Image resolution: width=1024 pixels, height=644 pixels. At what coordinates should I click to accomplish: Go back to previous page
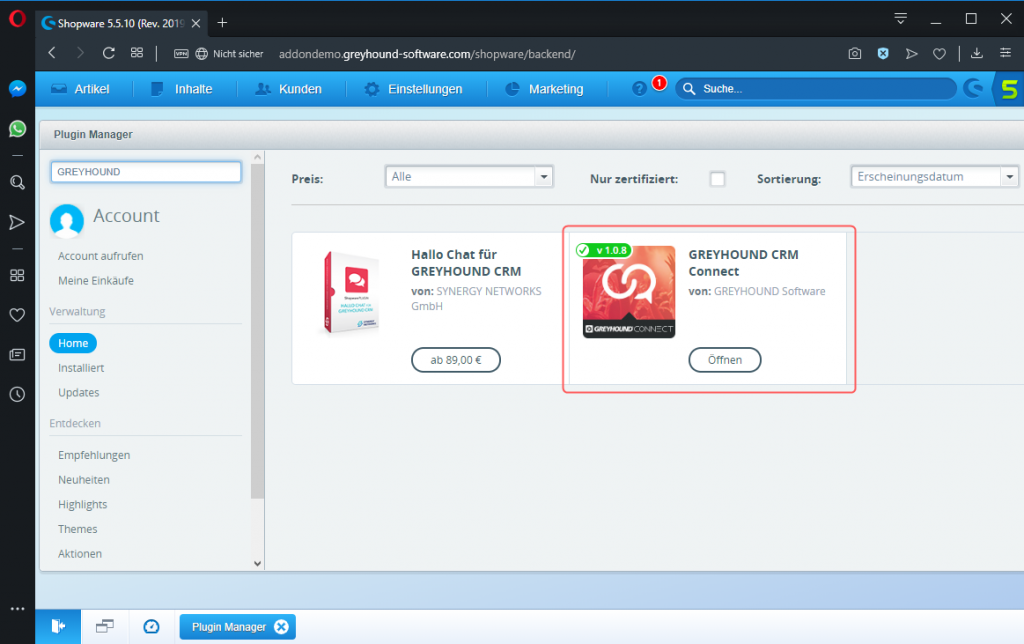(52, 54)
